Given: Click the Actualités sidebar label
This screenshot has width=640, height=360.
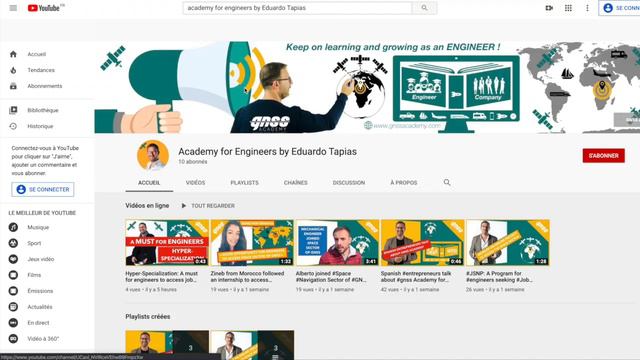Looking at the screenshot, I should [x=40, y=307].
